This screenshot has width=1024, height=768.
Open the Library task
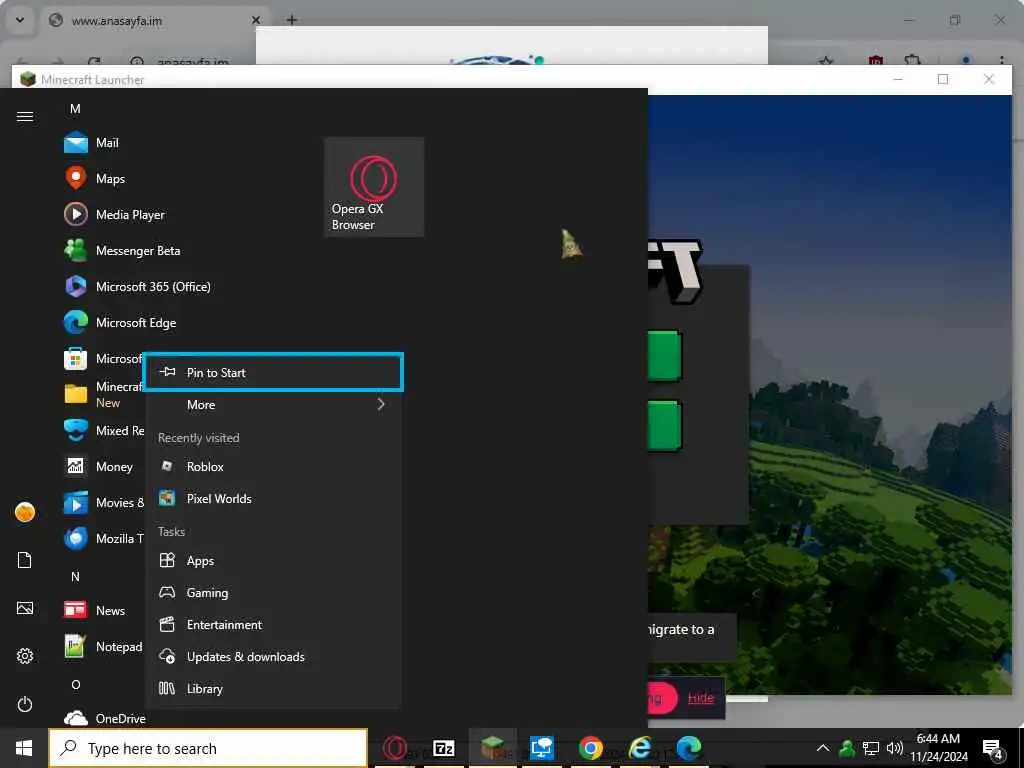tap(273, 688)
